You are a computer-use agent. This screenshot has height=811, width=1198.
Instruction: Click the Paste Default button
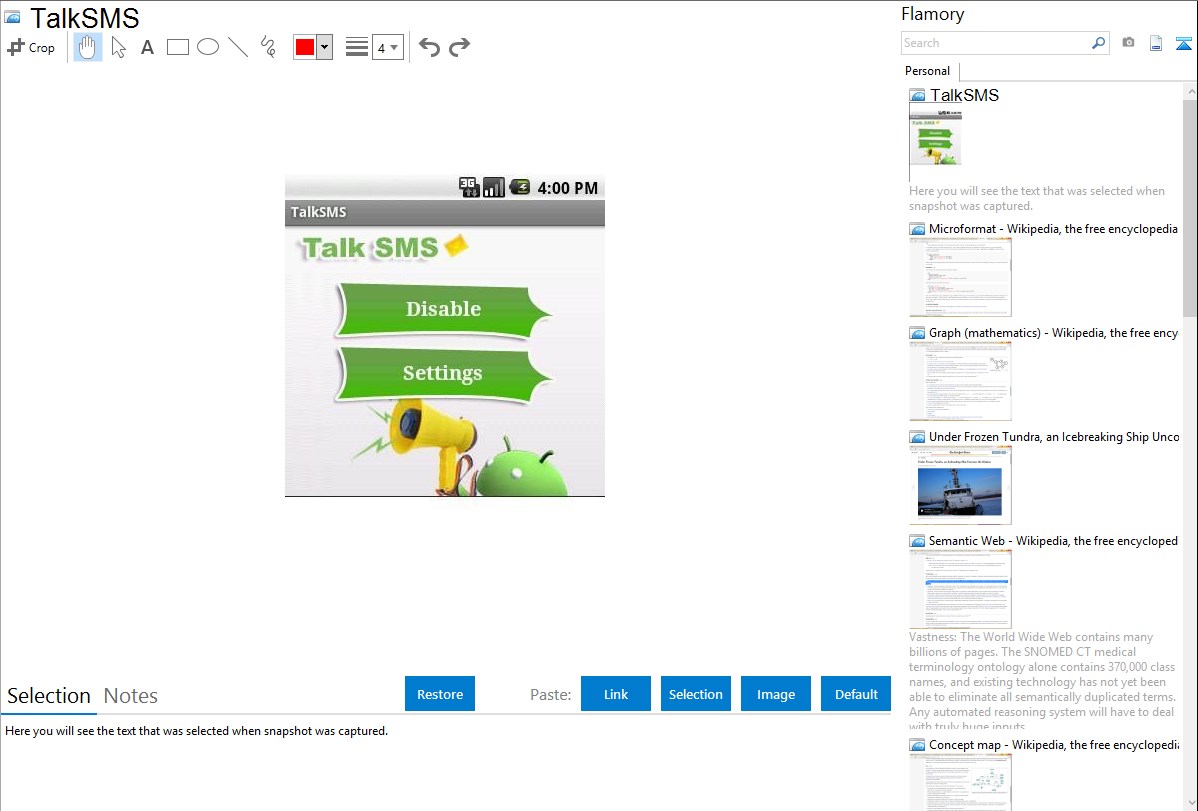click(x=856, y=694)
